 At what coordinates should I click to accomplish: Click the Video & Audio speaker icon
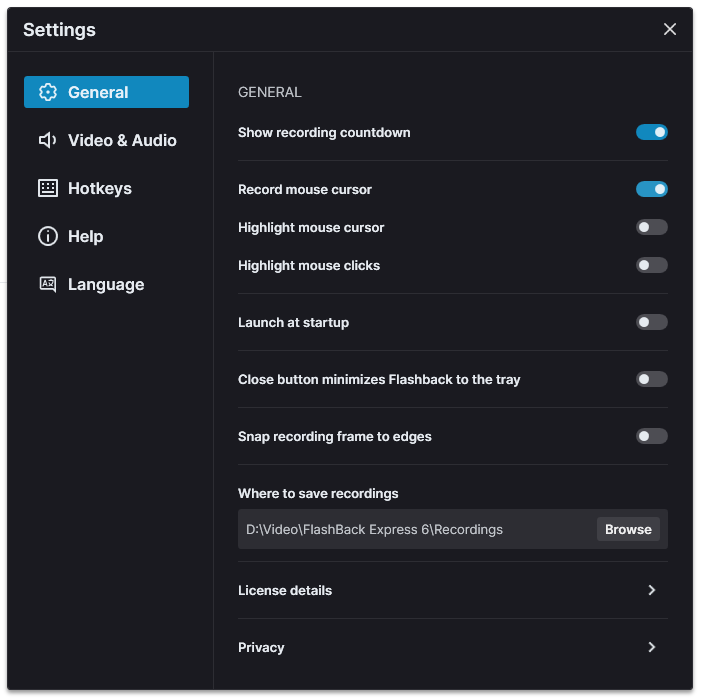(x=48, y=140)
